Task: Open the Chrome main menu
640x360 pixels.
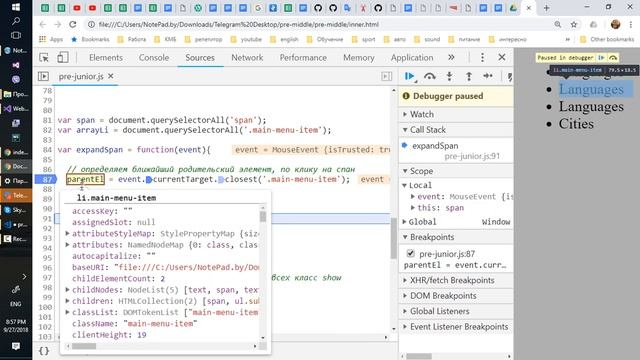Action: [x=632, y=24]
